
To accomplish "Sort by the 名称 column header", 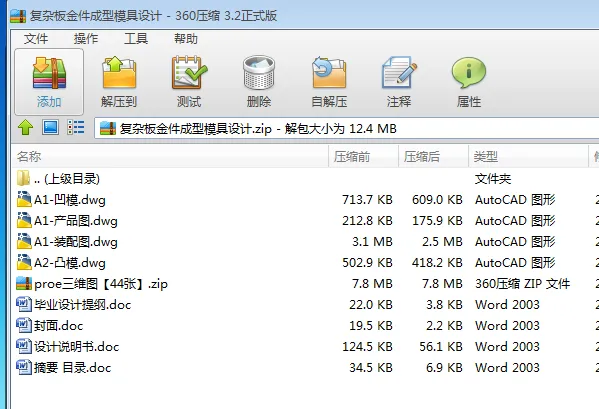I will point(170,156).
